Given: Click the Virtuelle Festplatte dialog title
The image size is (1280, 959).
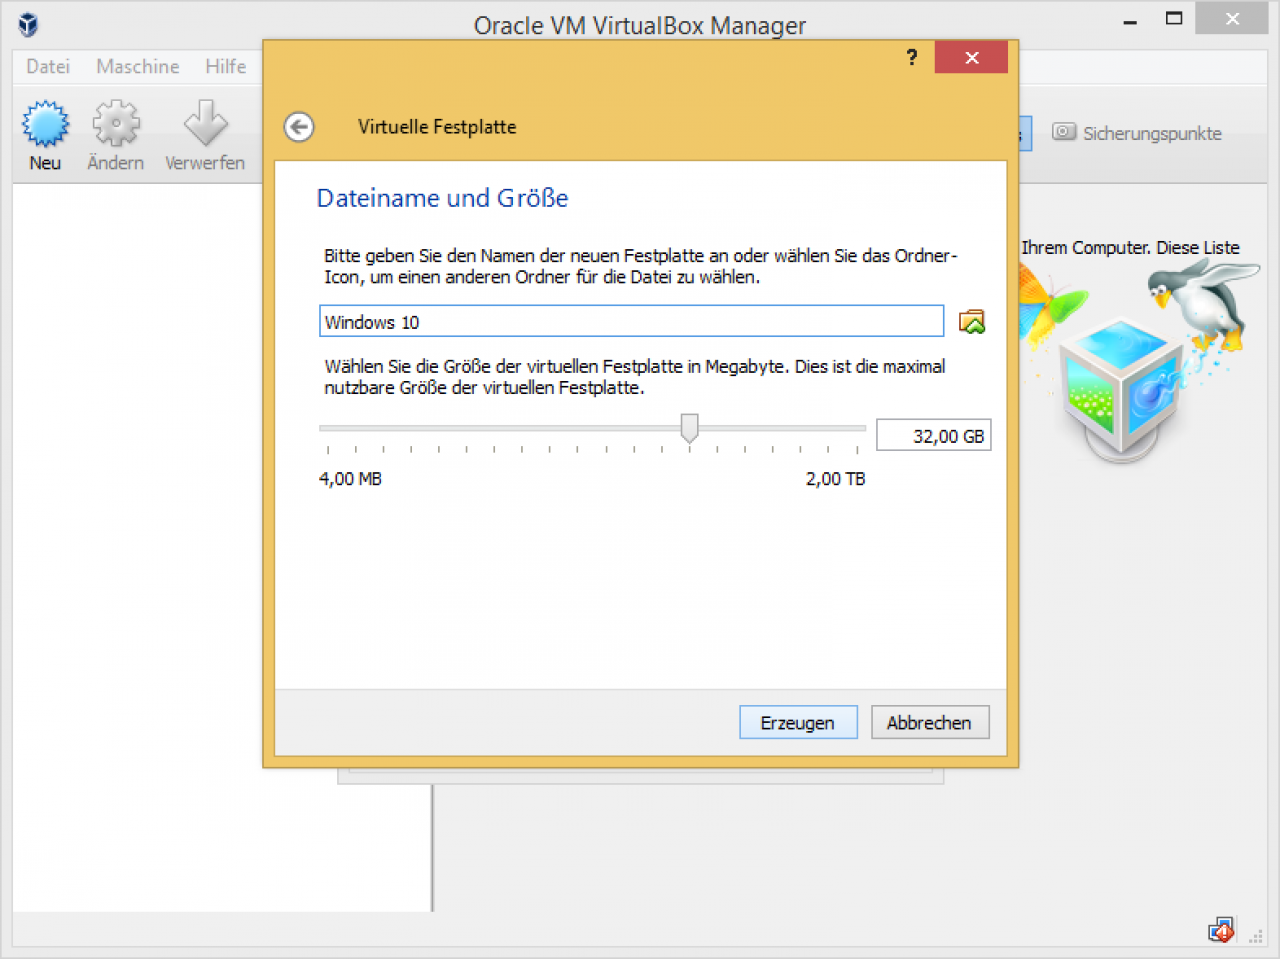Looking at the screenshot, I should coord(437,127).
